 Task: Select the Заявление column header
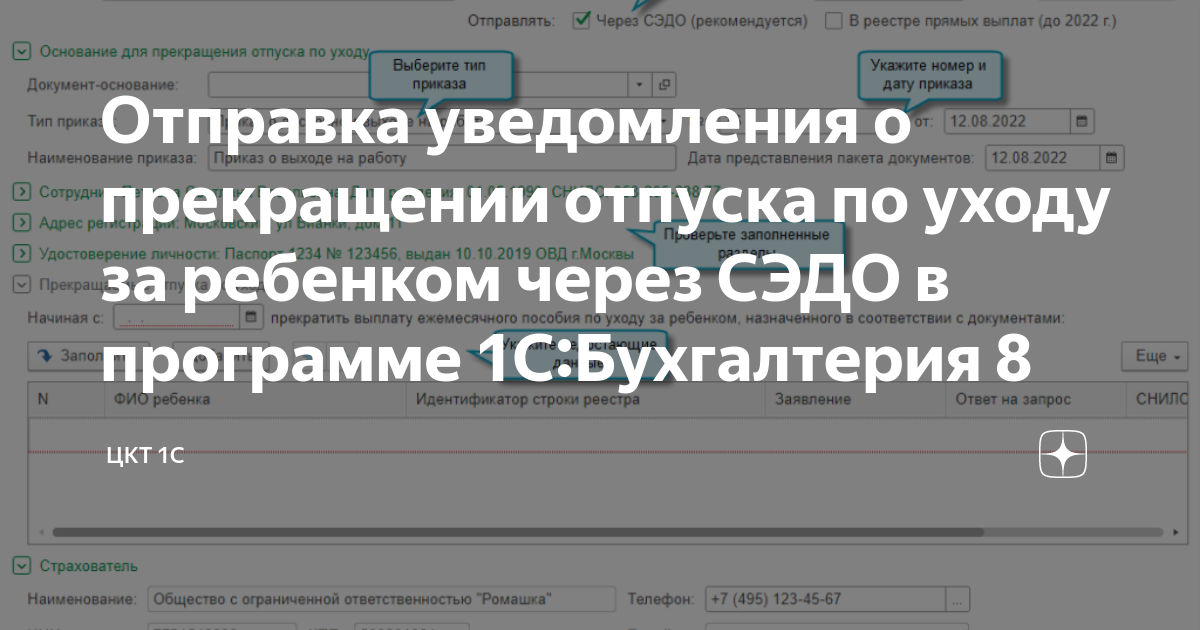854,400
